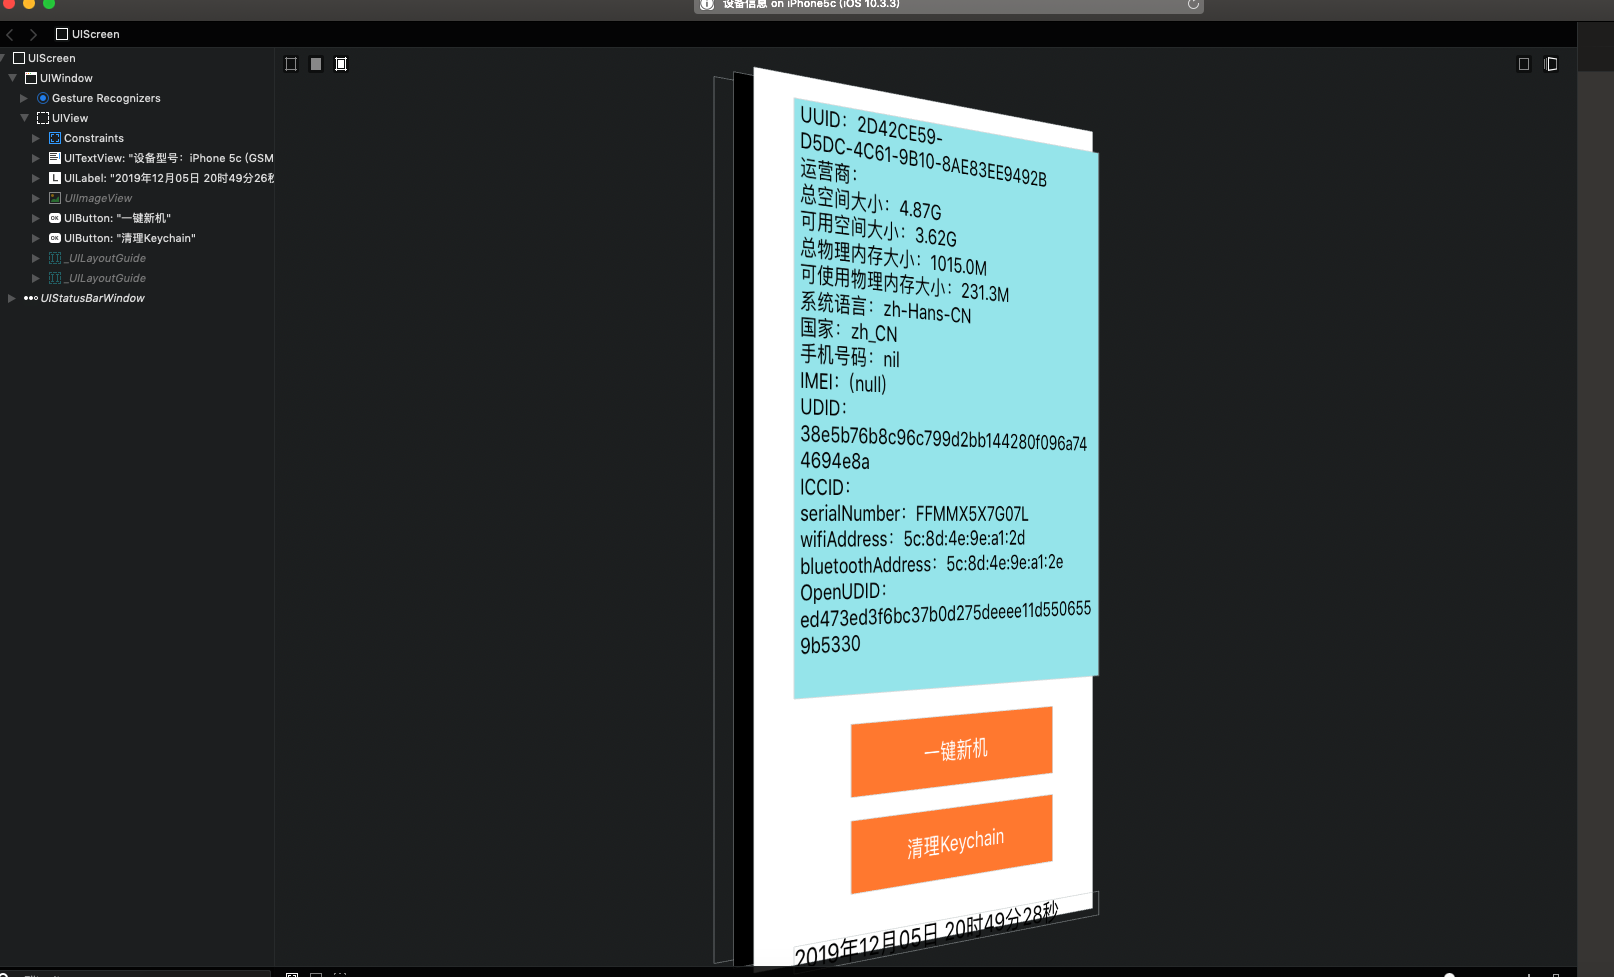Click the forward navigation arrow
Screen dimensions: 1614x977
tap(33, 33)
